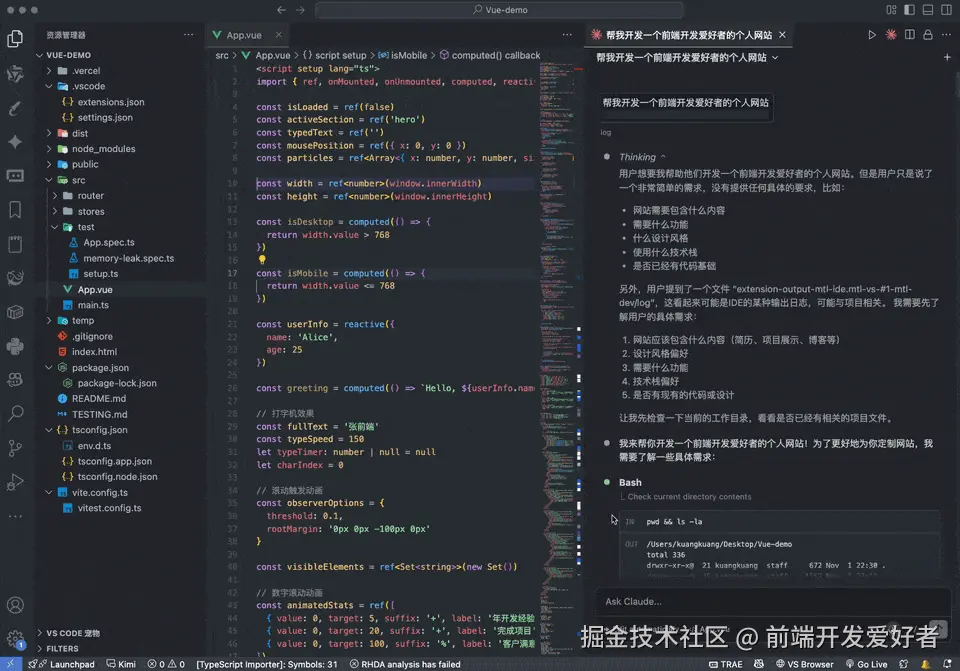The height and width of the screenshot is (671, 960).
Task: Click the Claude asterisk icon in toolbar
Action: pyautogui.click(x=891, y=35)
